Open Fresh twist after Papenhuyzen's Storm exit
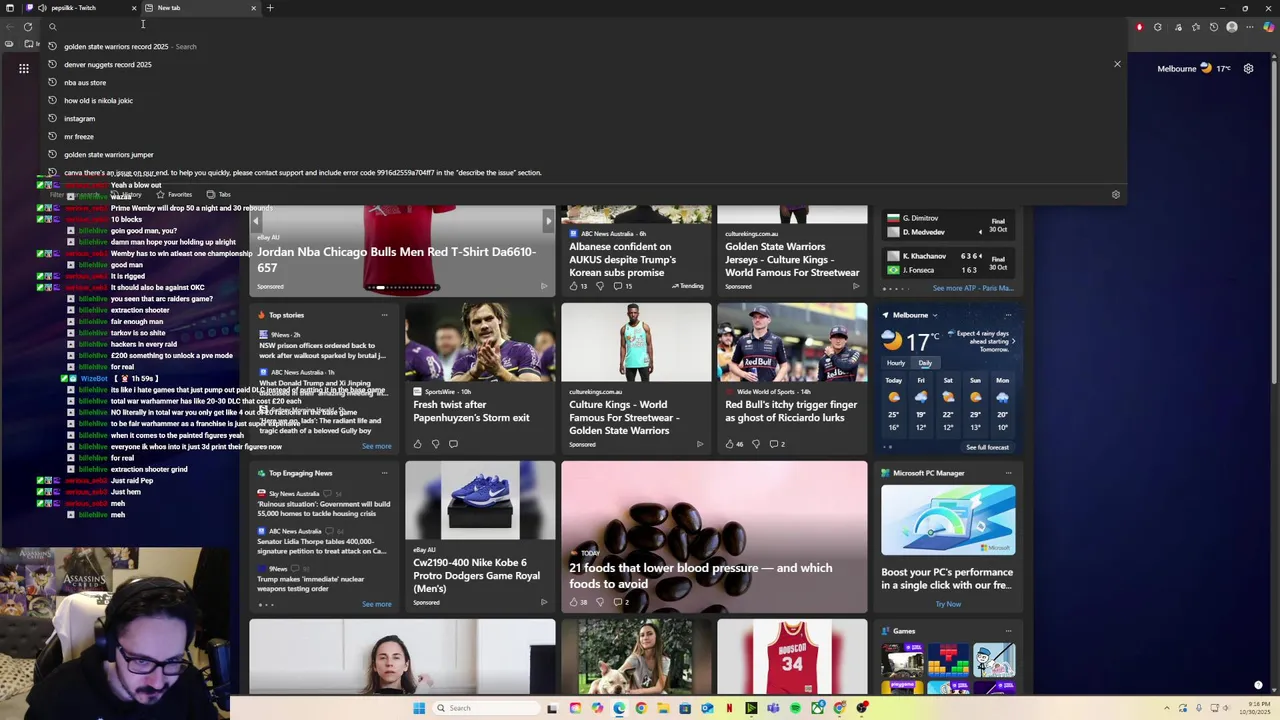The height and width of the screenshot is (720, 1280). (x=471, y=411)
